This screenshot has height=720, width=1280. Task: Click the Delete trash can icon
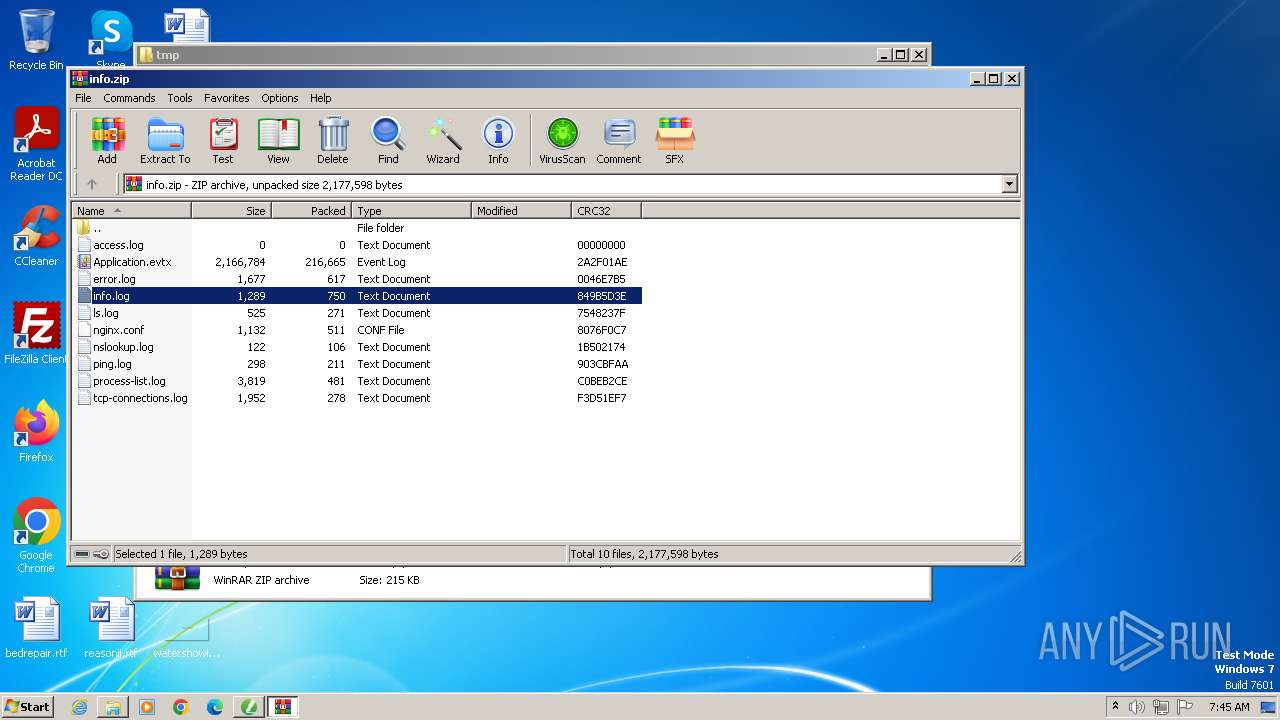(333, 141)
